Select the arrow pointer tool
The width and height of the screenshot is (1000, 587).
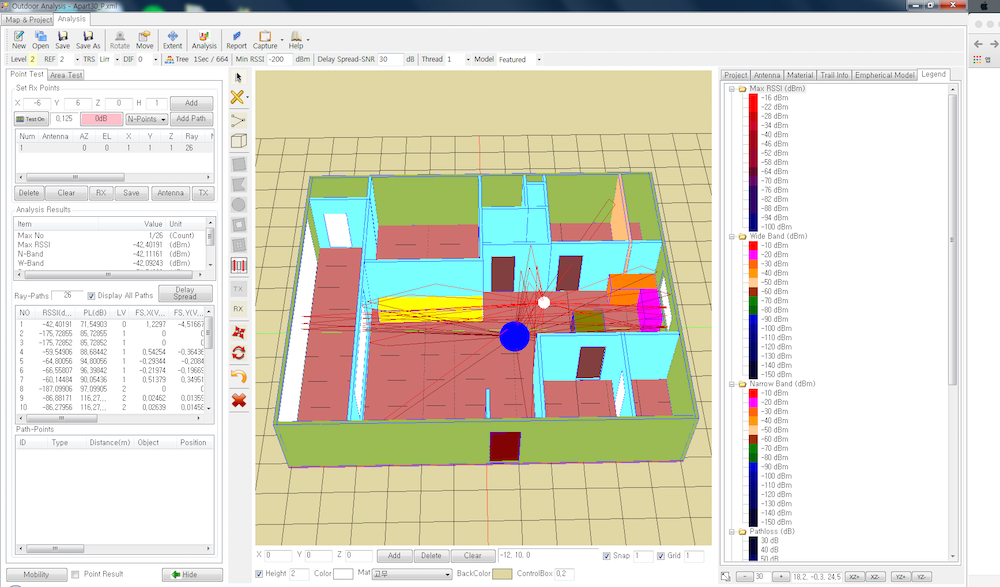[x=239, y=78]
